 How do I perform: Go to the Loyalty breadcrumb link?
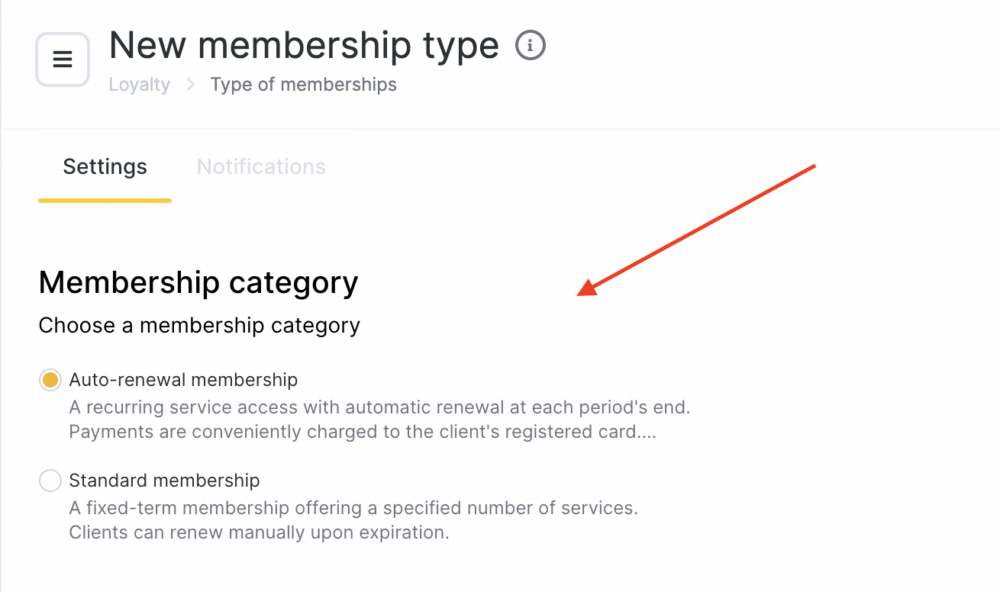139,84
